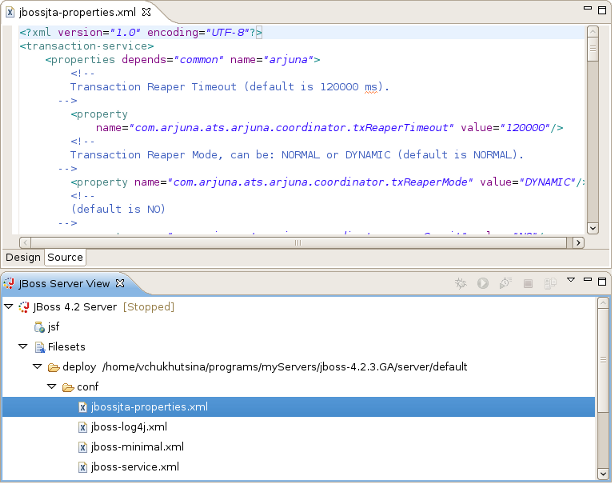The image size is (612, 483).
Task: Collapse the conf folder node
Action: [51, 387]
